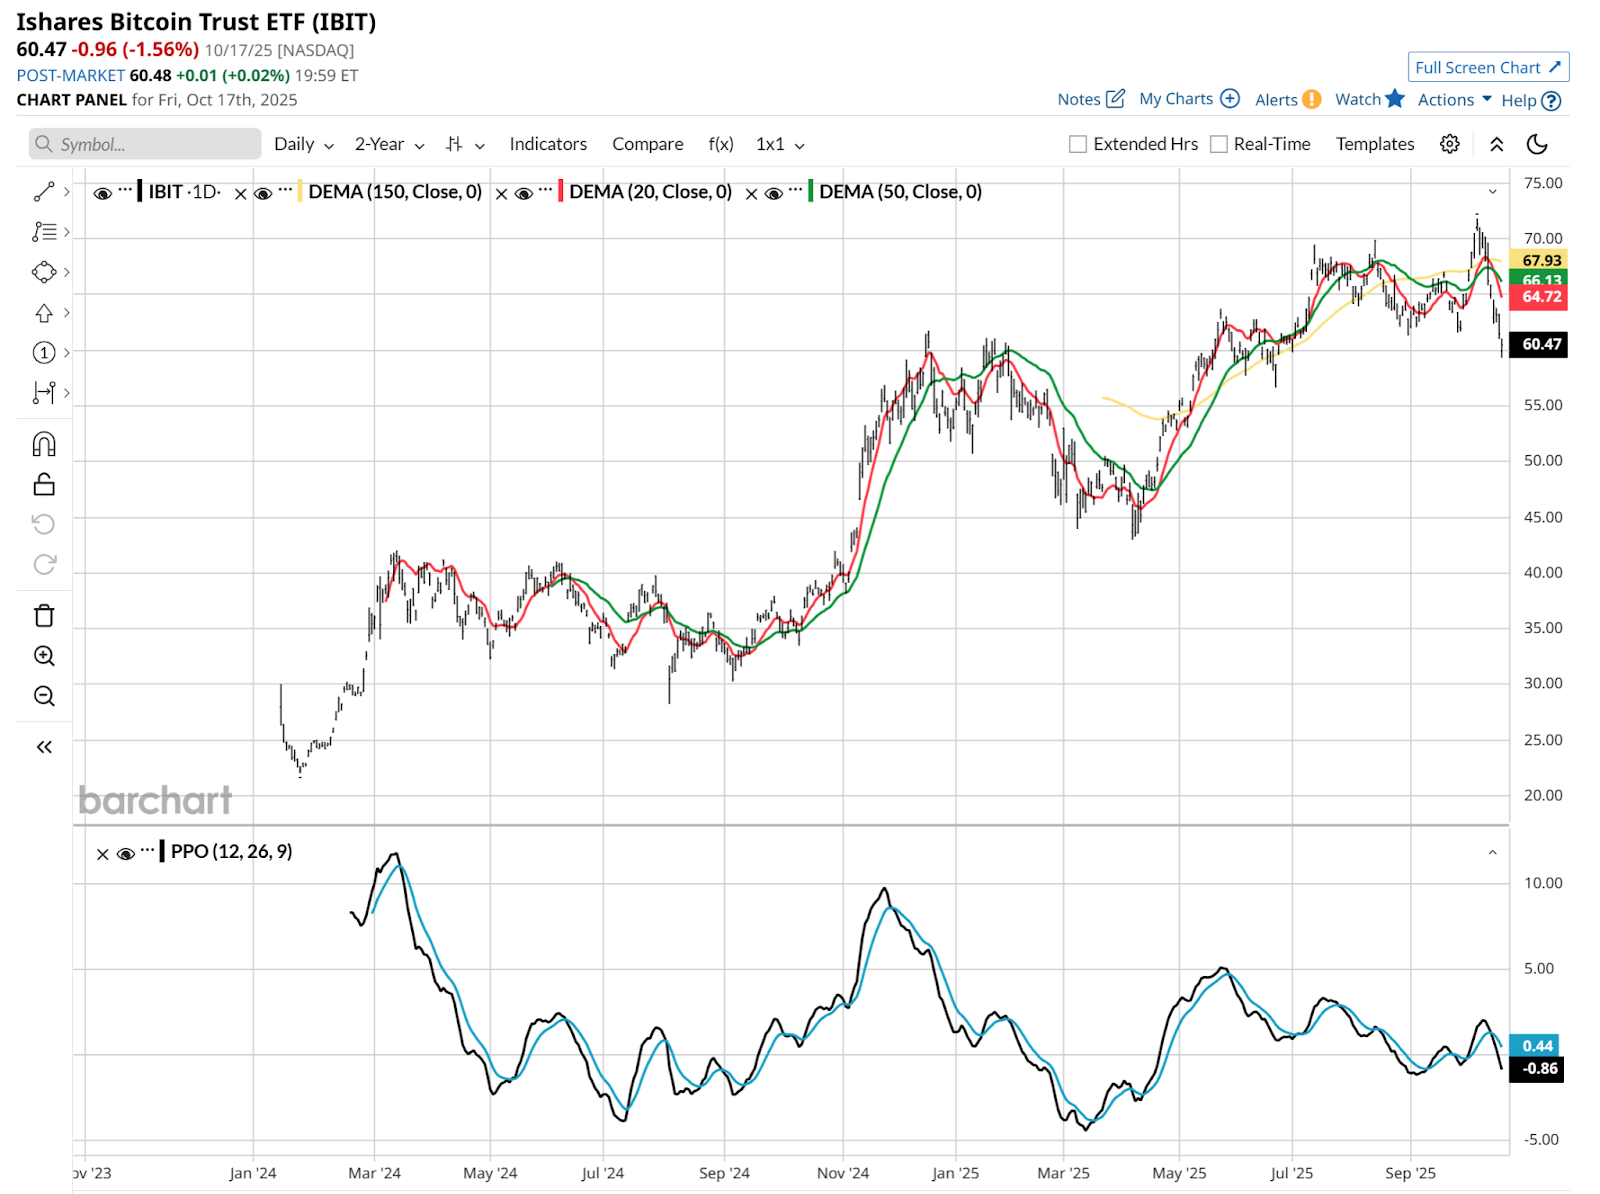Collapse the header with double up chevron

pos(1497,144)
